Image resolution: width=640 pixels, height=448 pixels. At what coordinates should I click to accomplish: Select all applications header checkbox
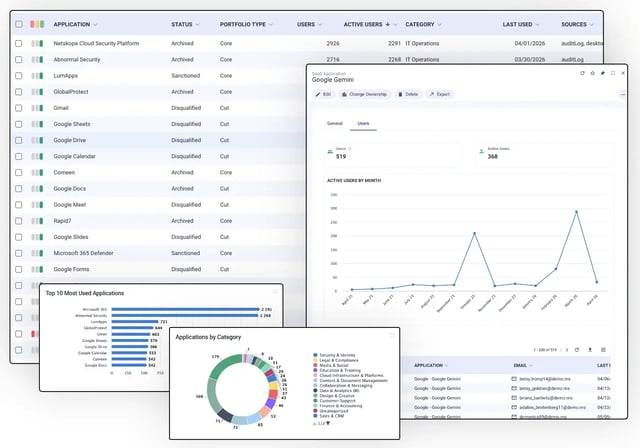(19, 24)
